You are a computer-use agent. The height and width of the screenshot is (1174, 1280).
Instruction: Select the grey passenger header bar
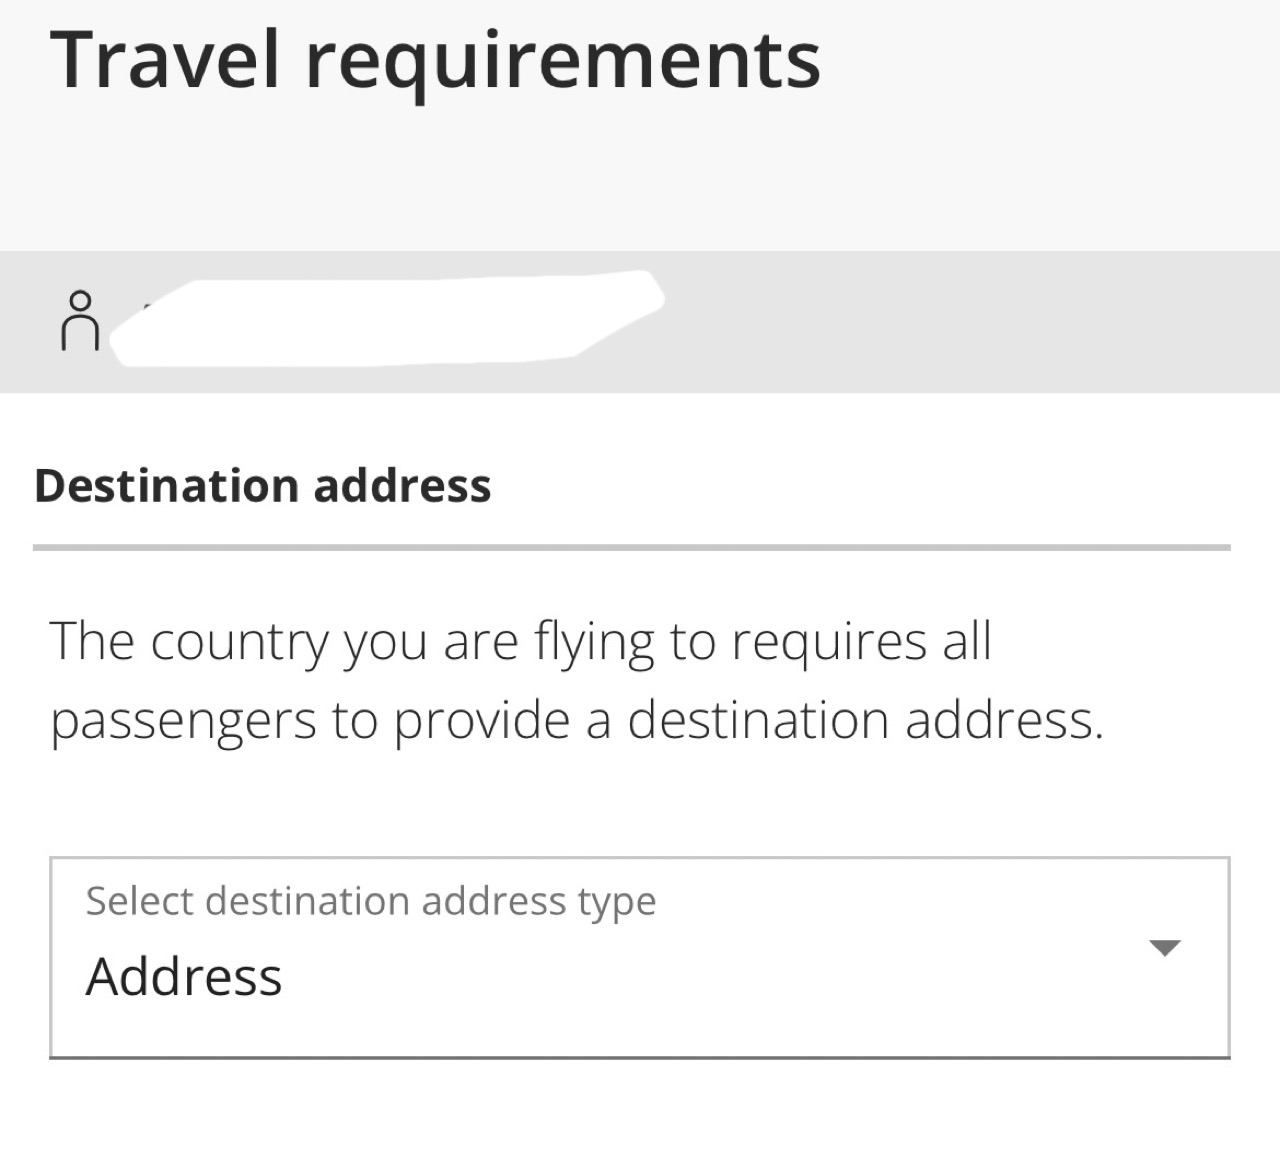coord(640,321)
